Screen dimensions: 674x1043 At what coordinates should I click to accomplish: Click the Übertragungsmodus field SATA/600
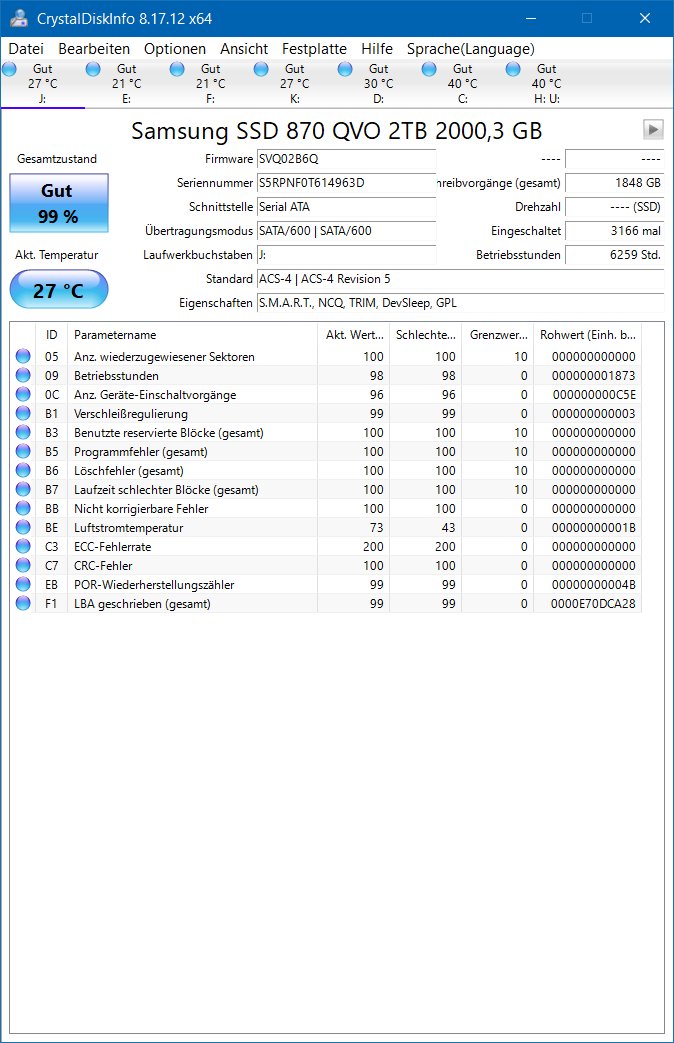point(347,231)
